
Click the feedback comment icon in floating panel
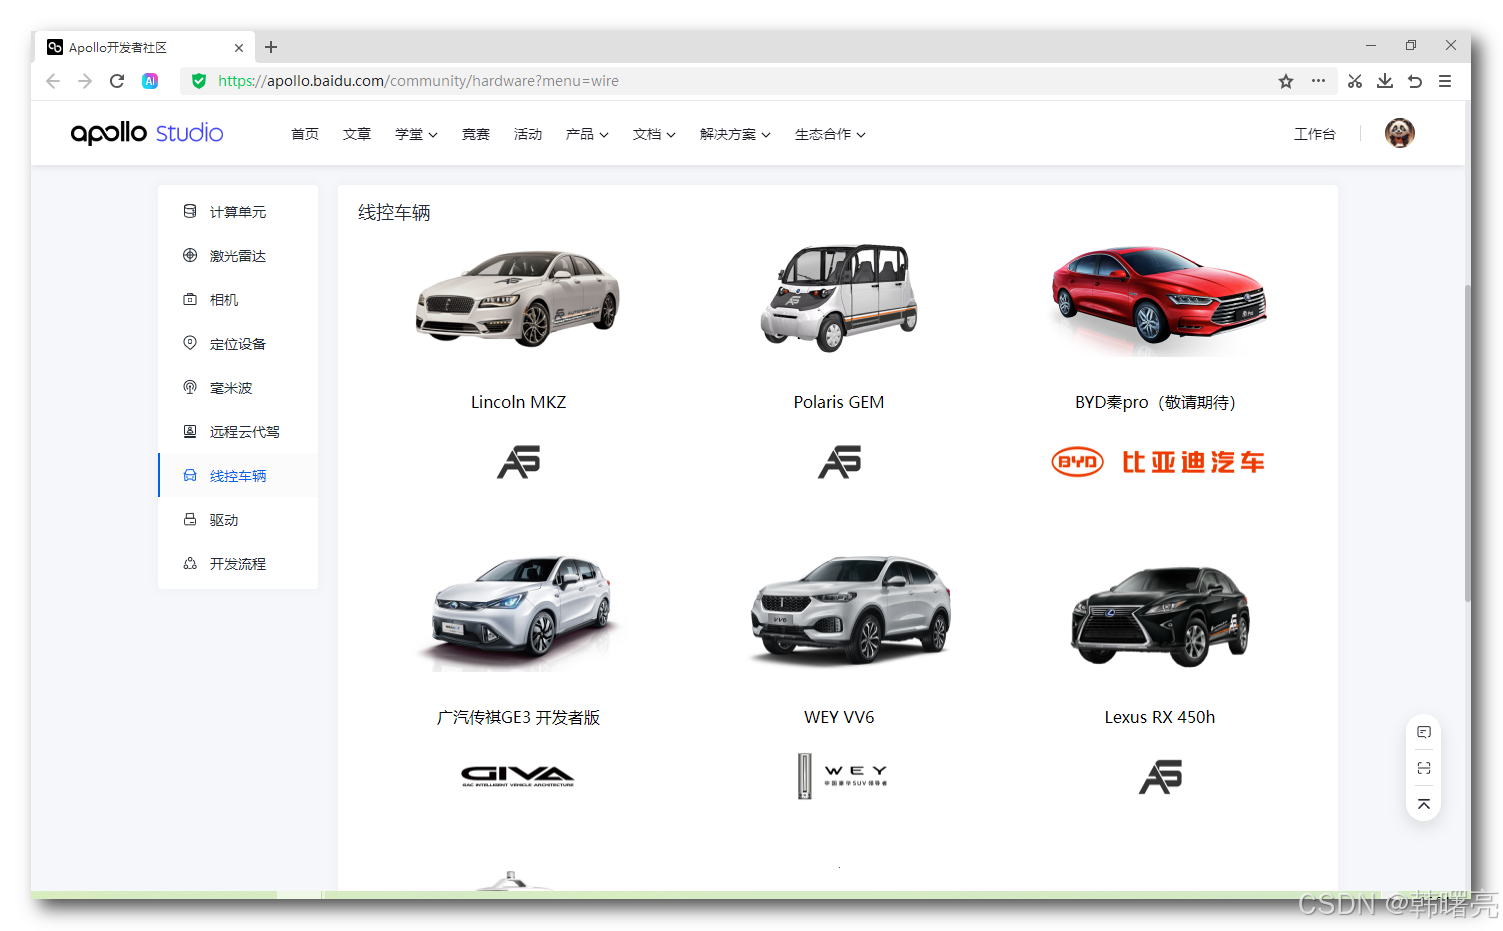(x=1424, y=732)
